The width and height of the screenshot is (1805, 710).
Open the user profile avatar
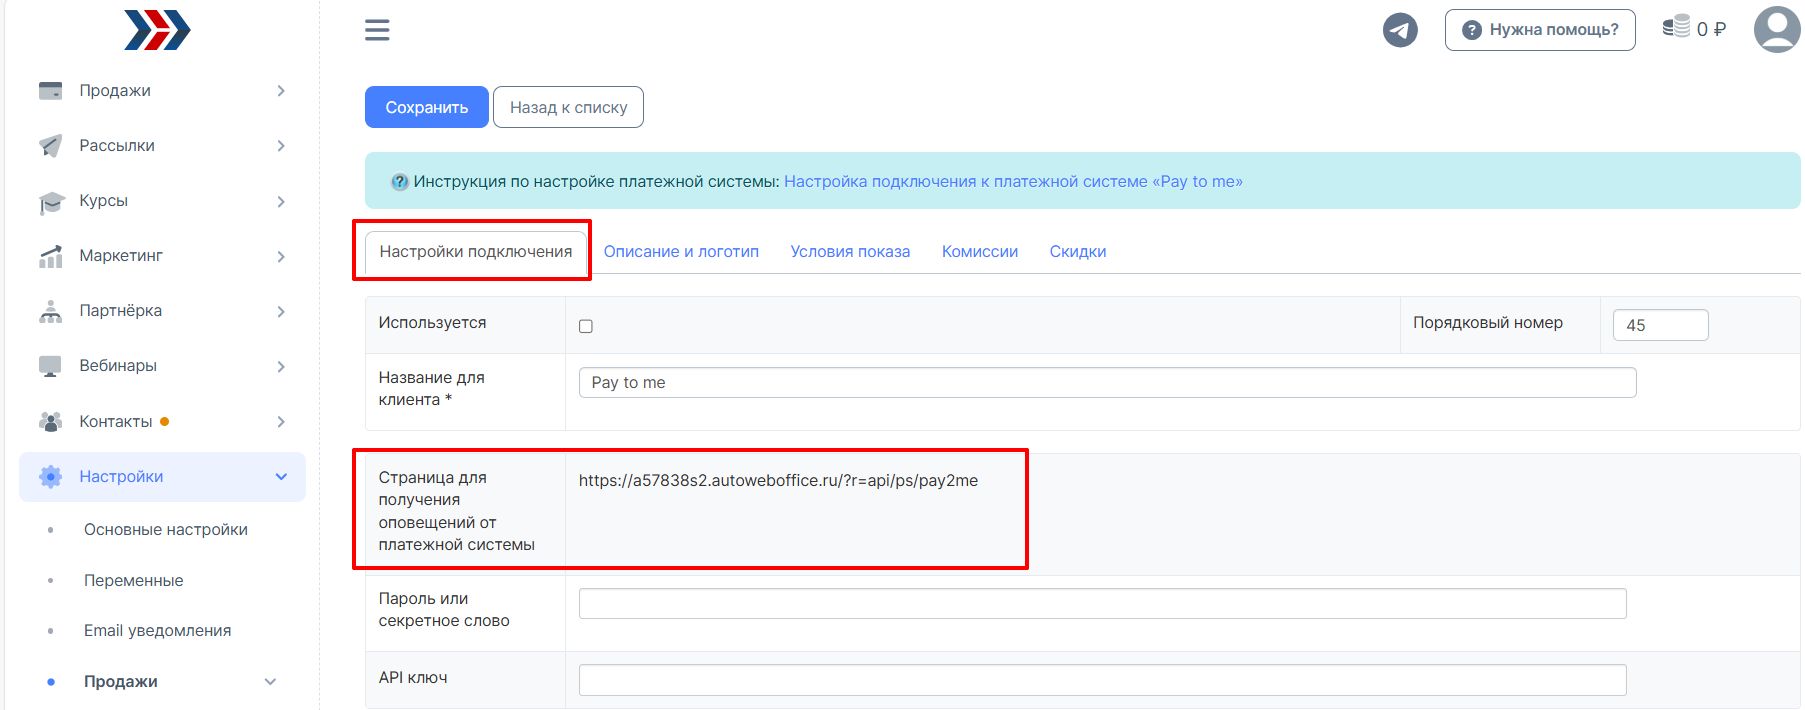(1777, 30)
